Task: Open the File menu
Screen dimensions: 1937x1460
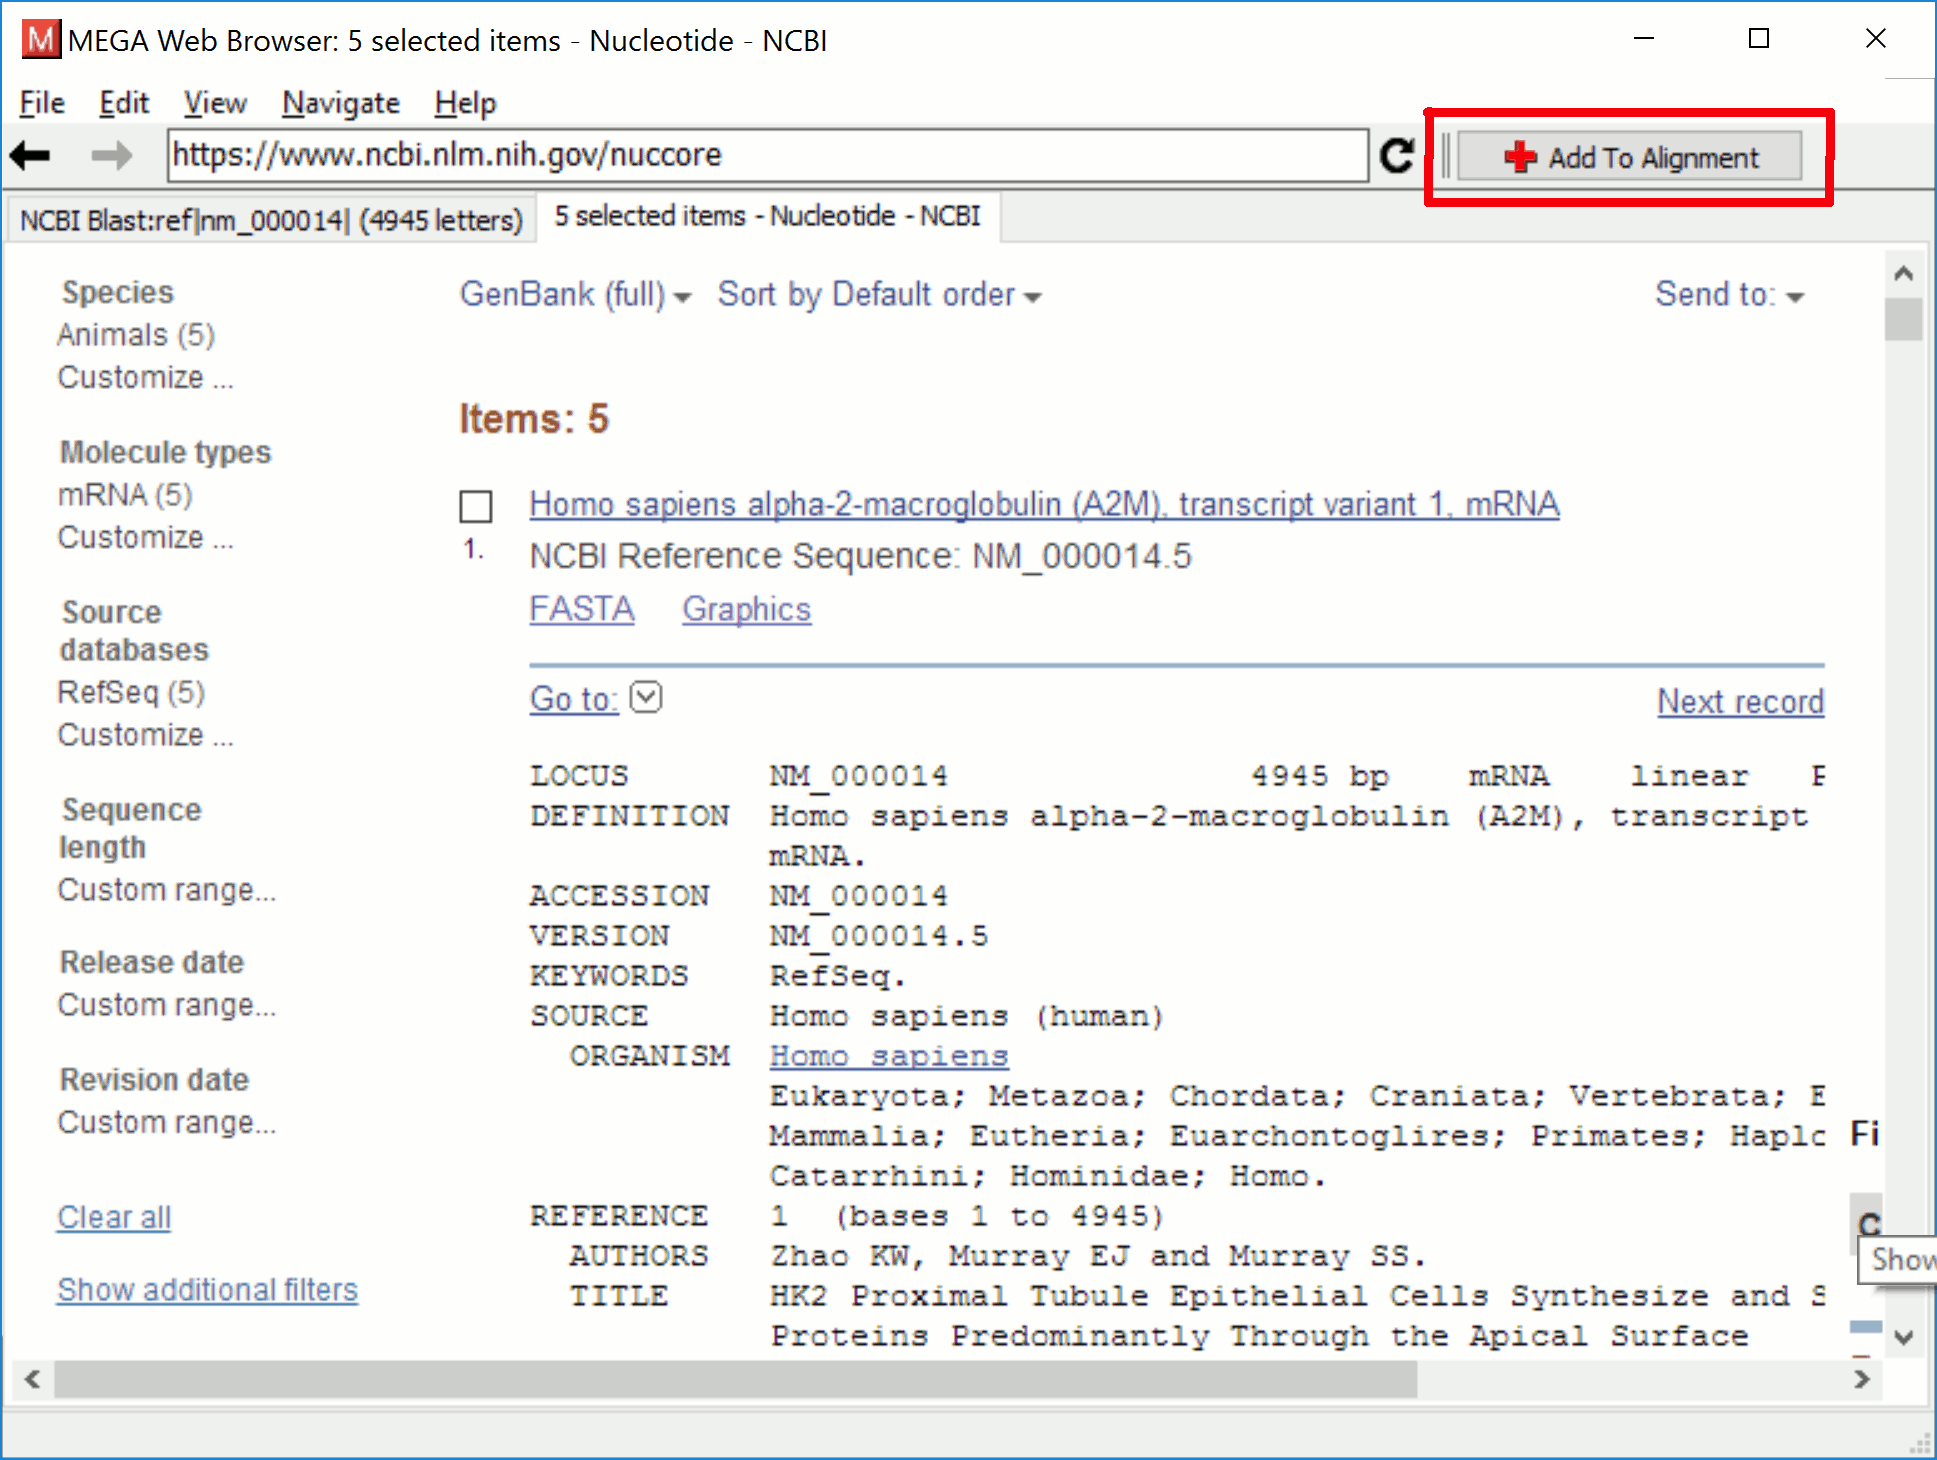Action: click(42, 103)
